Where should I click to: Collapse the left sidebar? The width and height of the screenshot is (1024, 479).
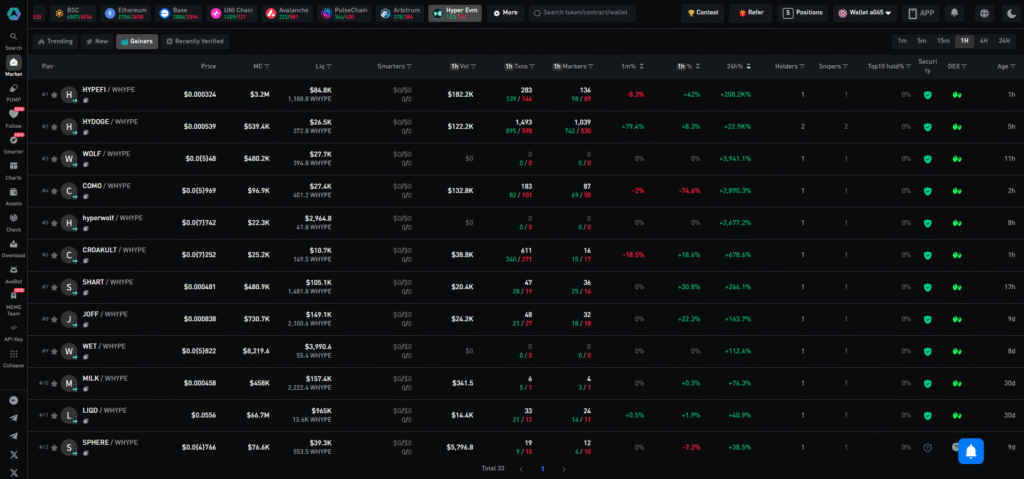[14, 357]
